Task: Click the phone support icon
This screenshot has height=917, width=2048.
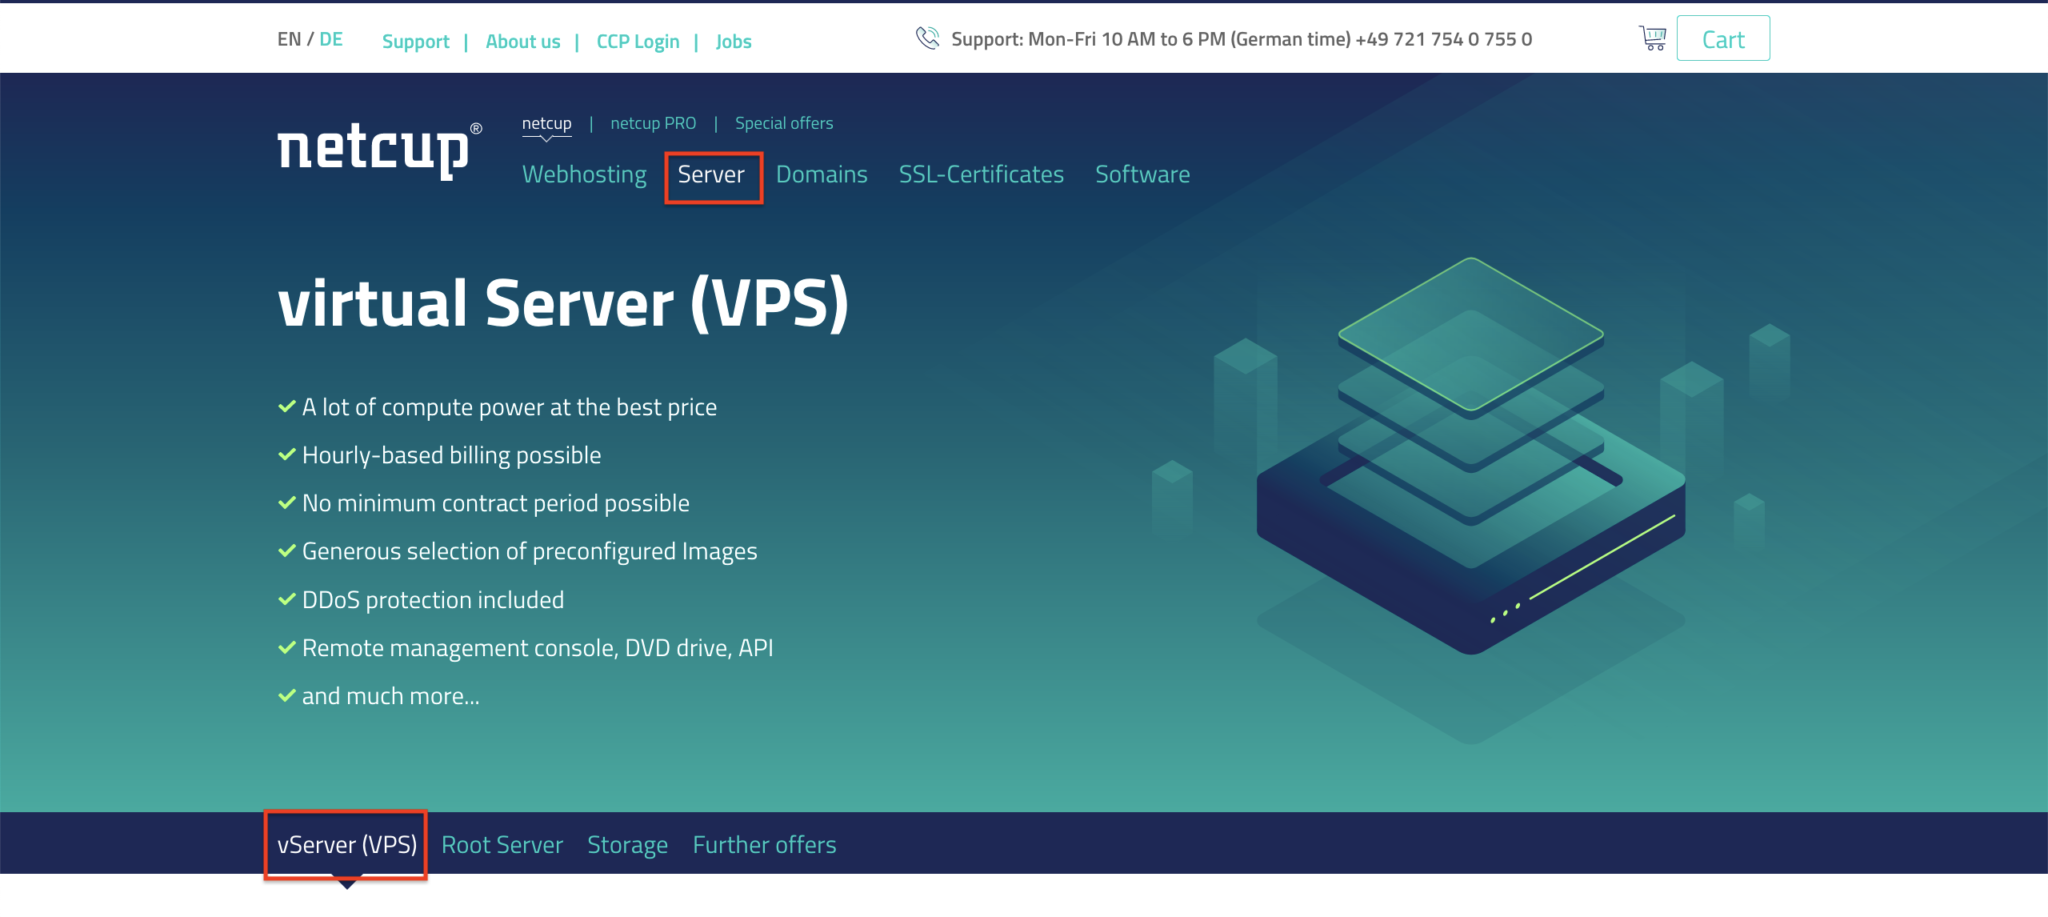Action: [x=927, y=38]
